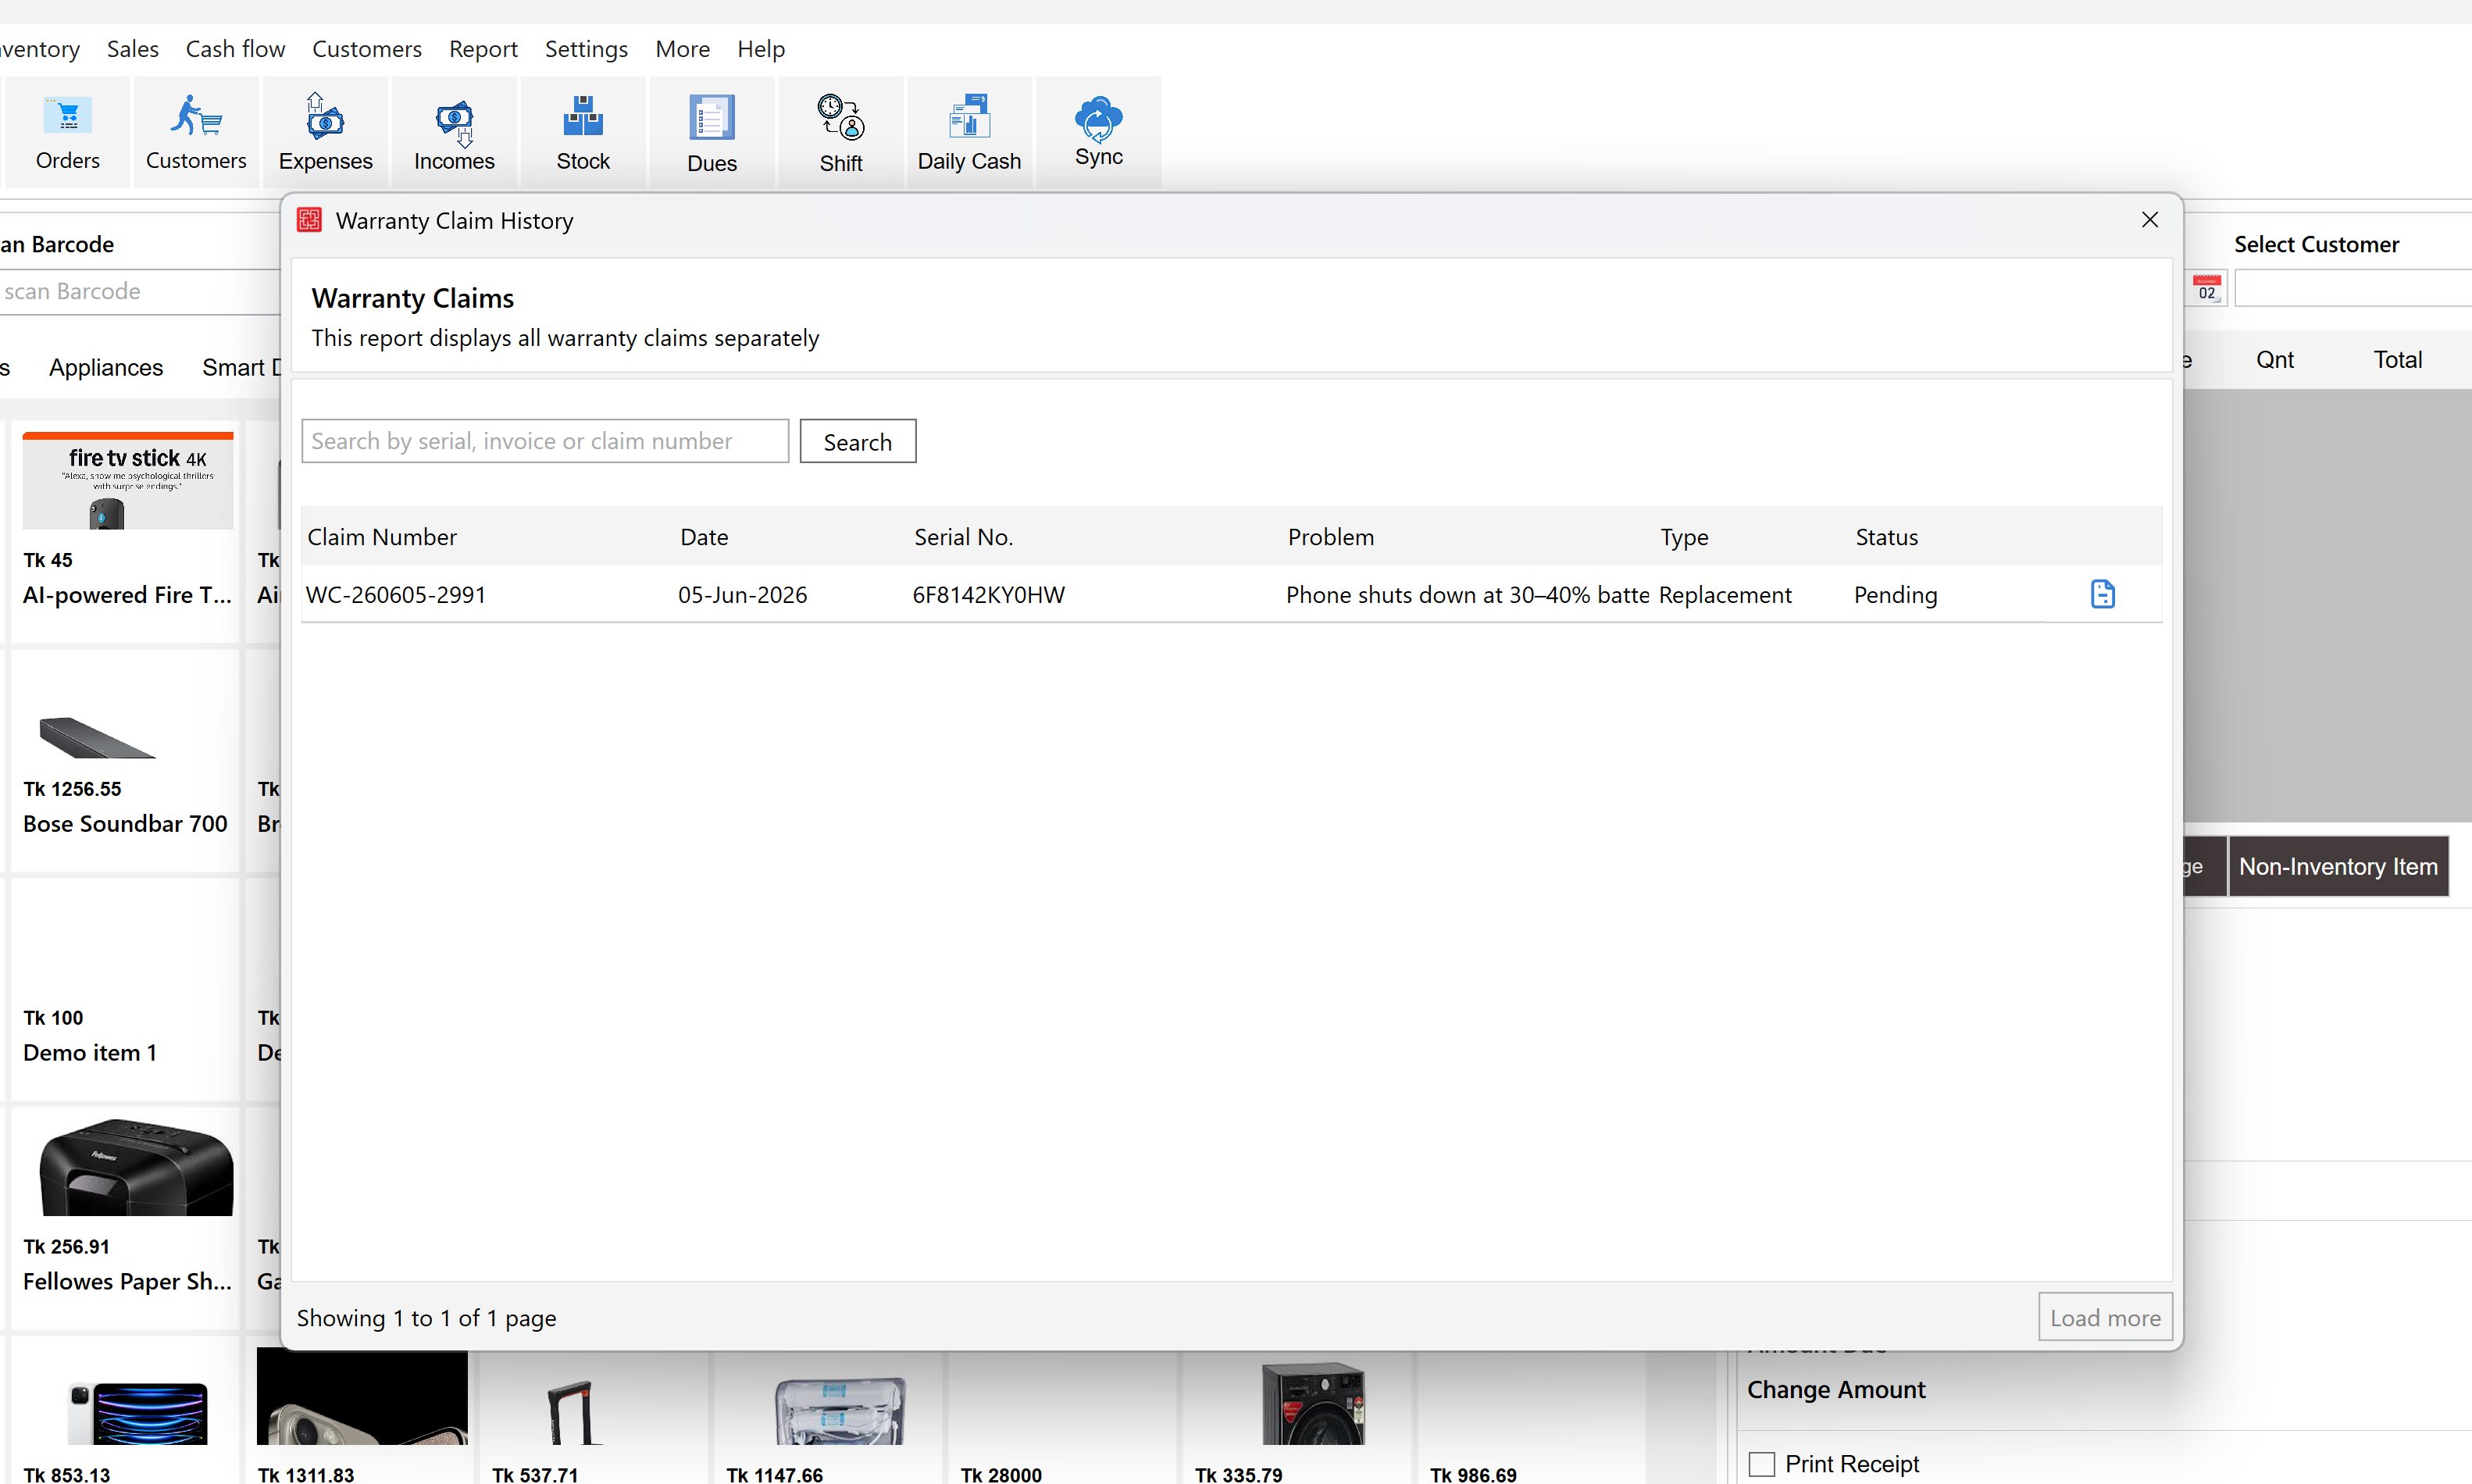Open the Customers toolbar icon
The image size is (2472, 1484).
[x=196, y=133]
